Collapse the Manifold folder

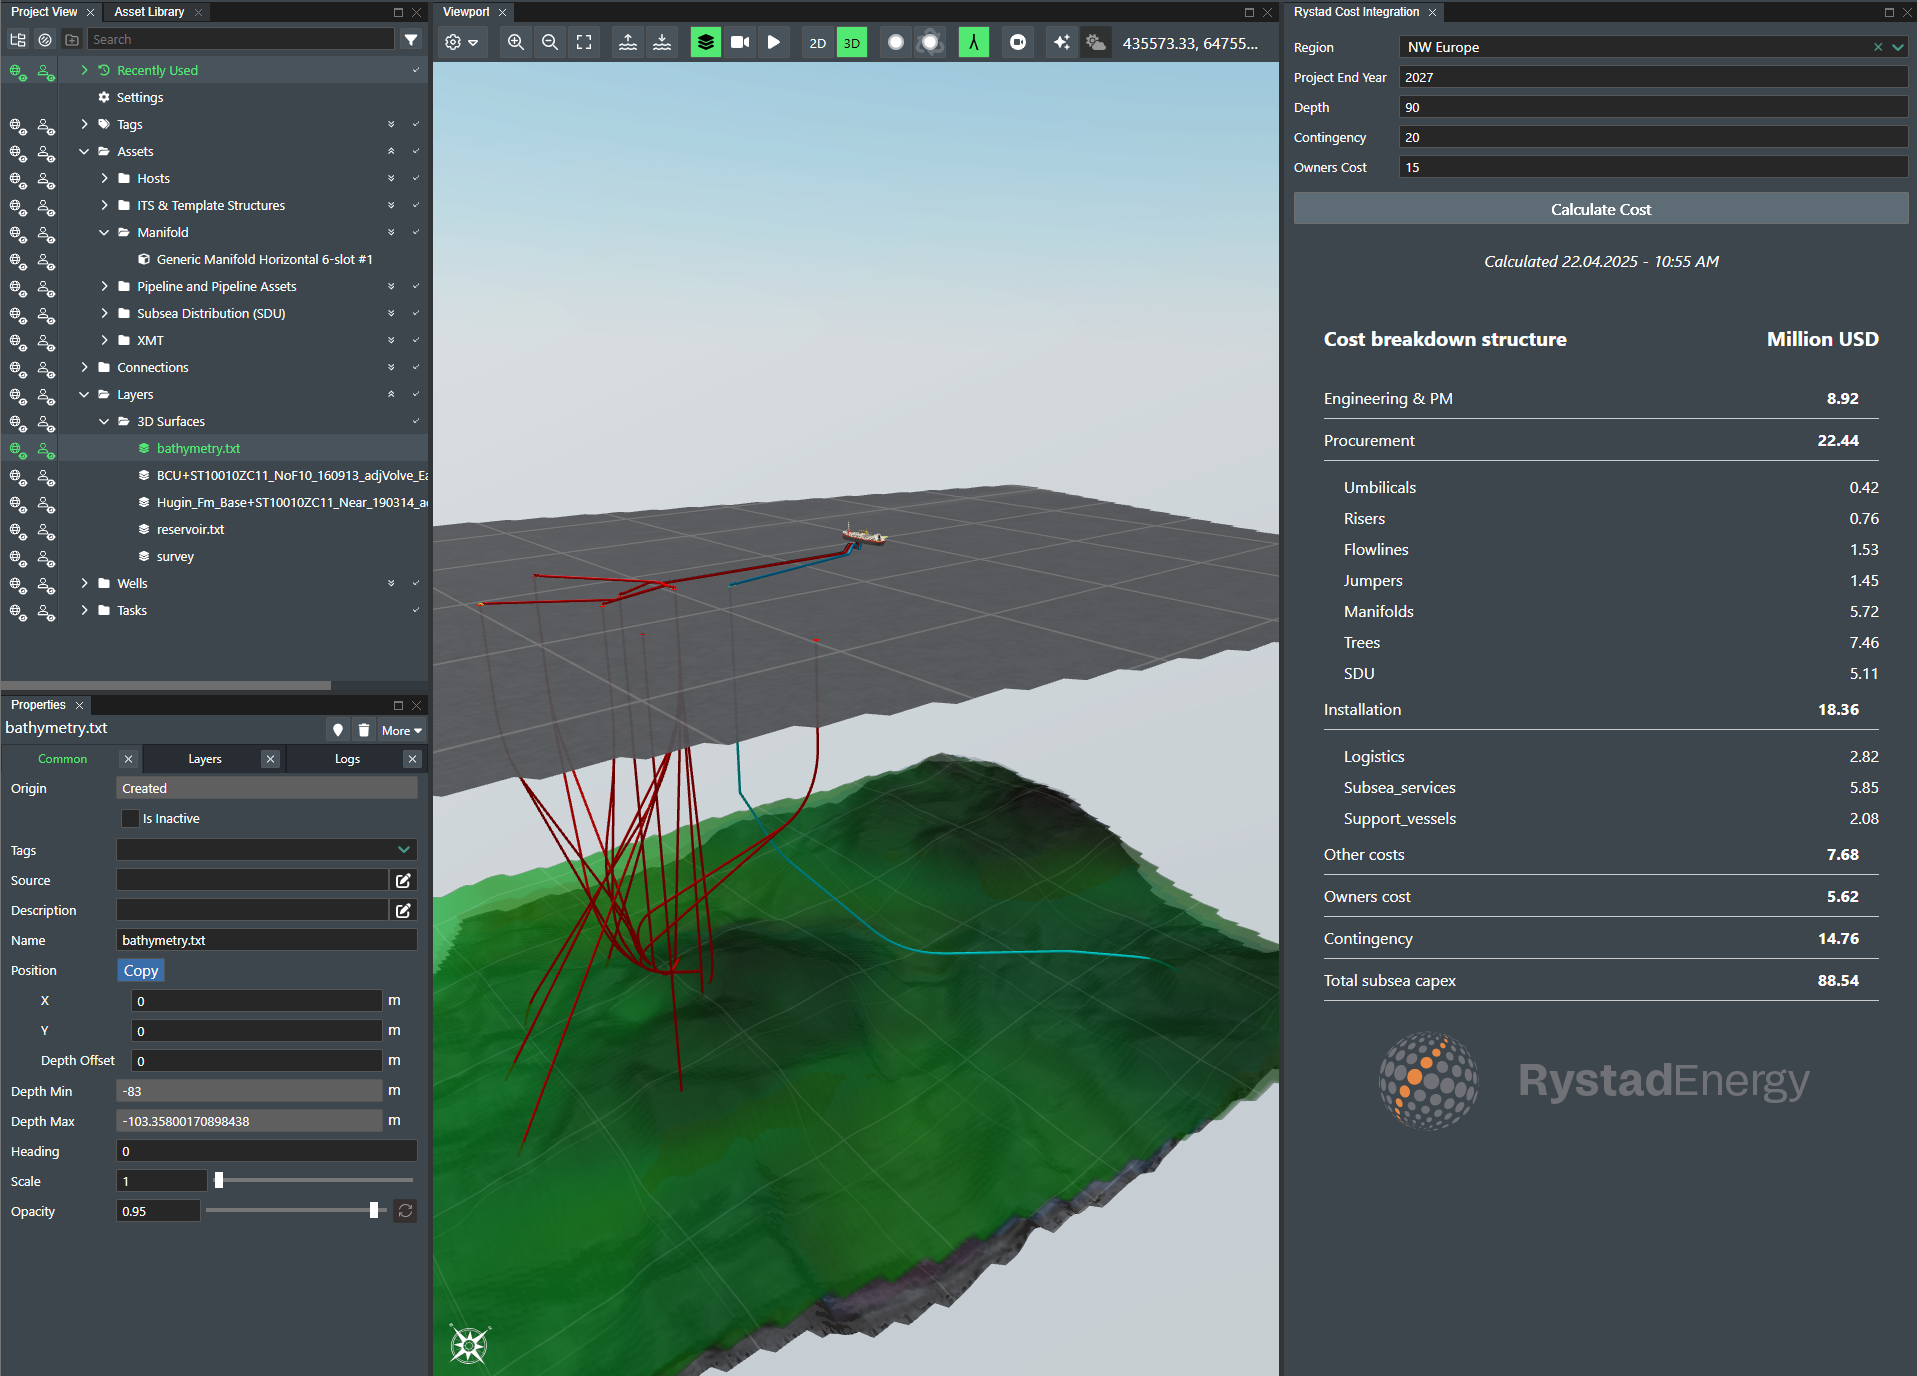point(105,232)
